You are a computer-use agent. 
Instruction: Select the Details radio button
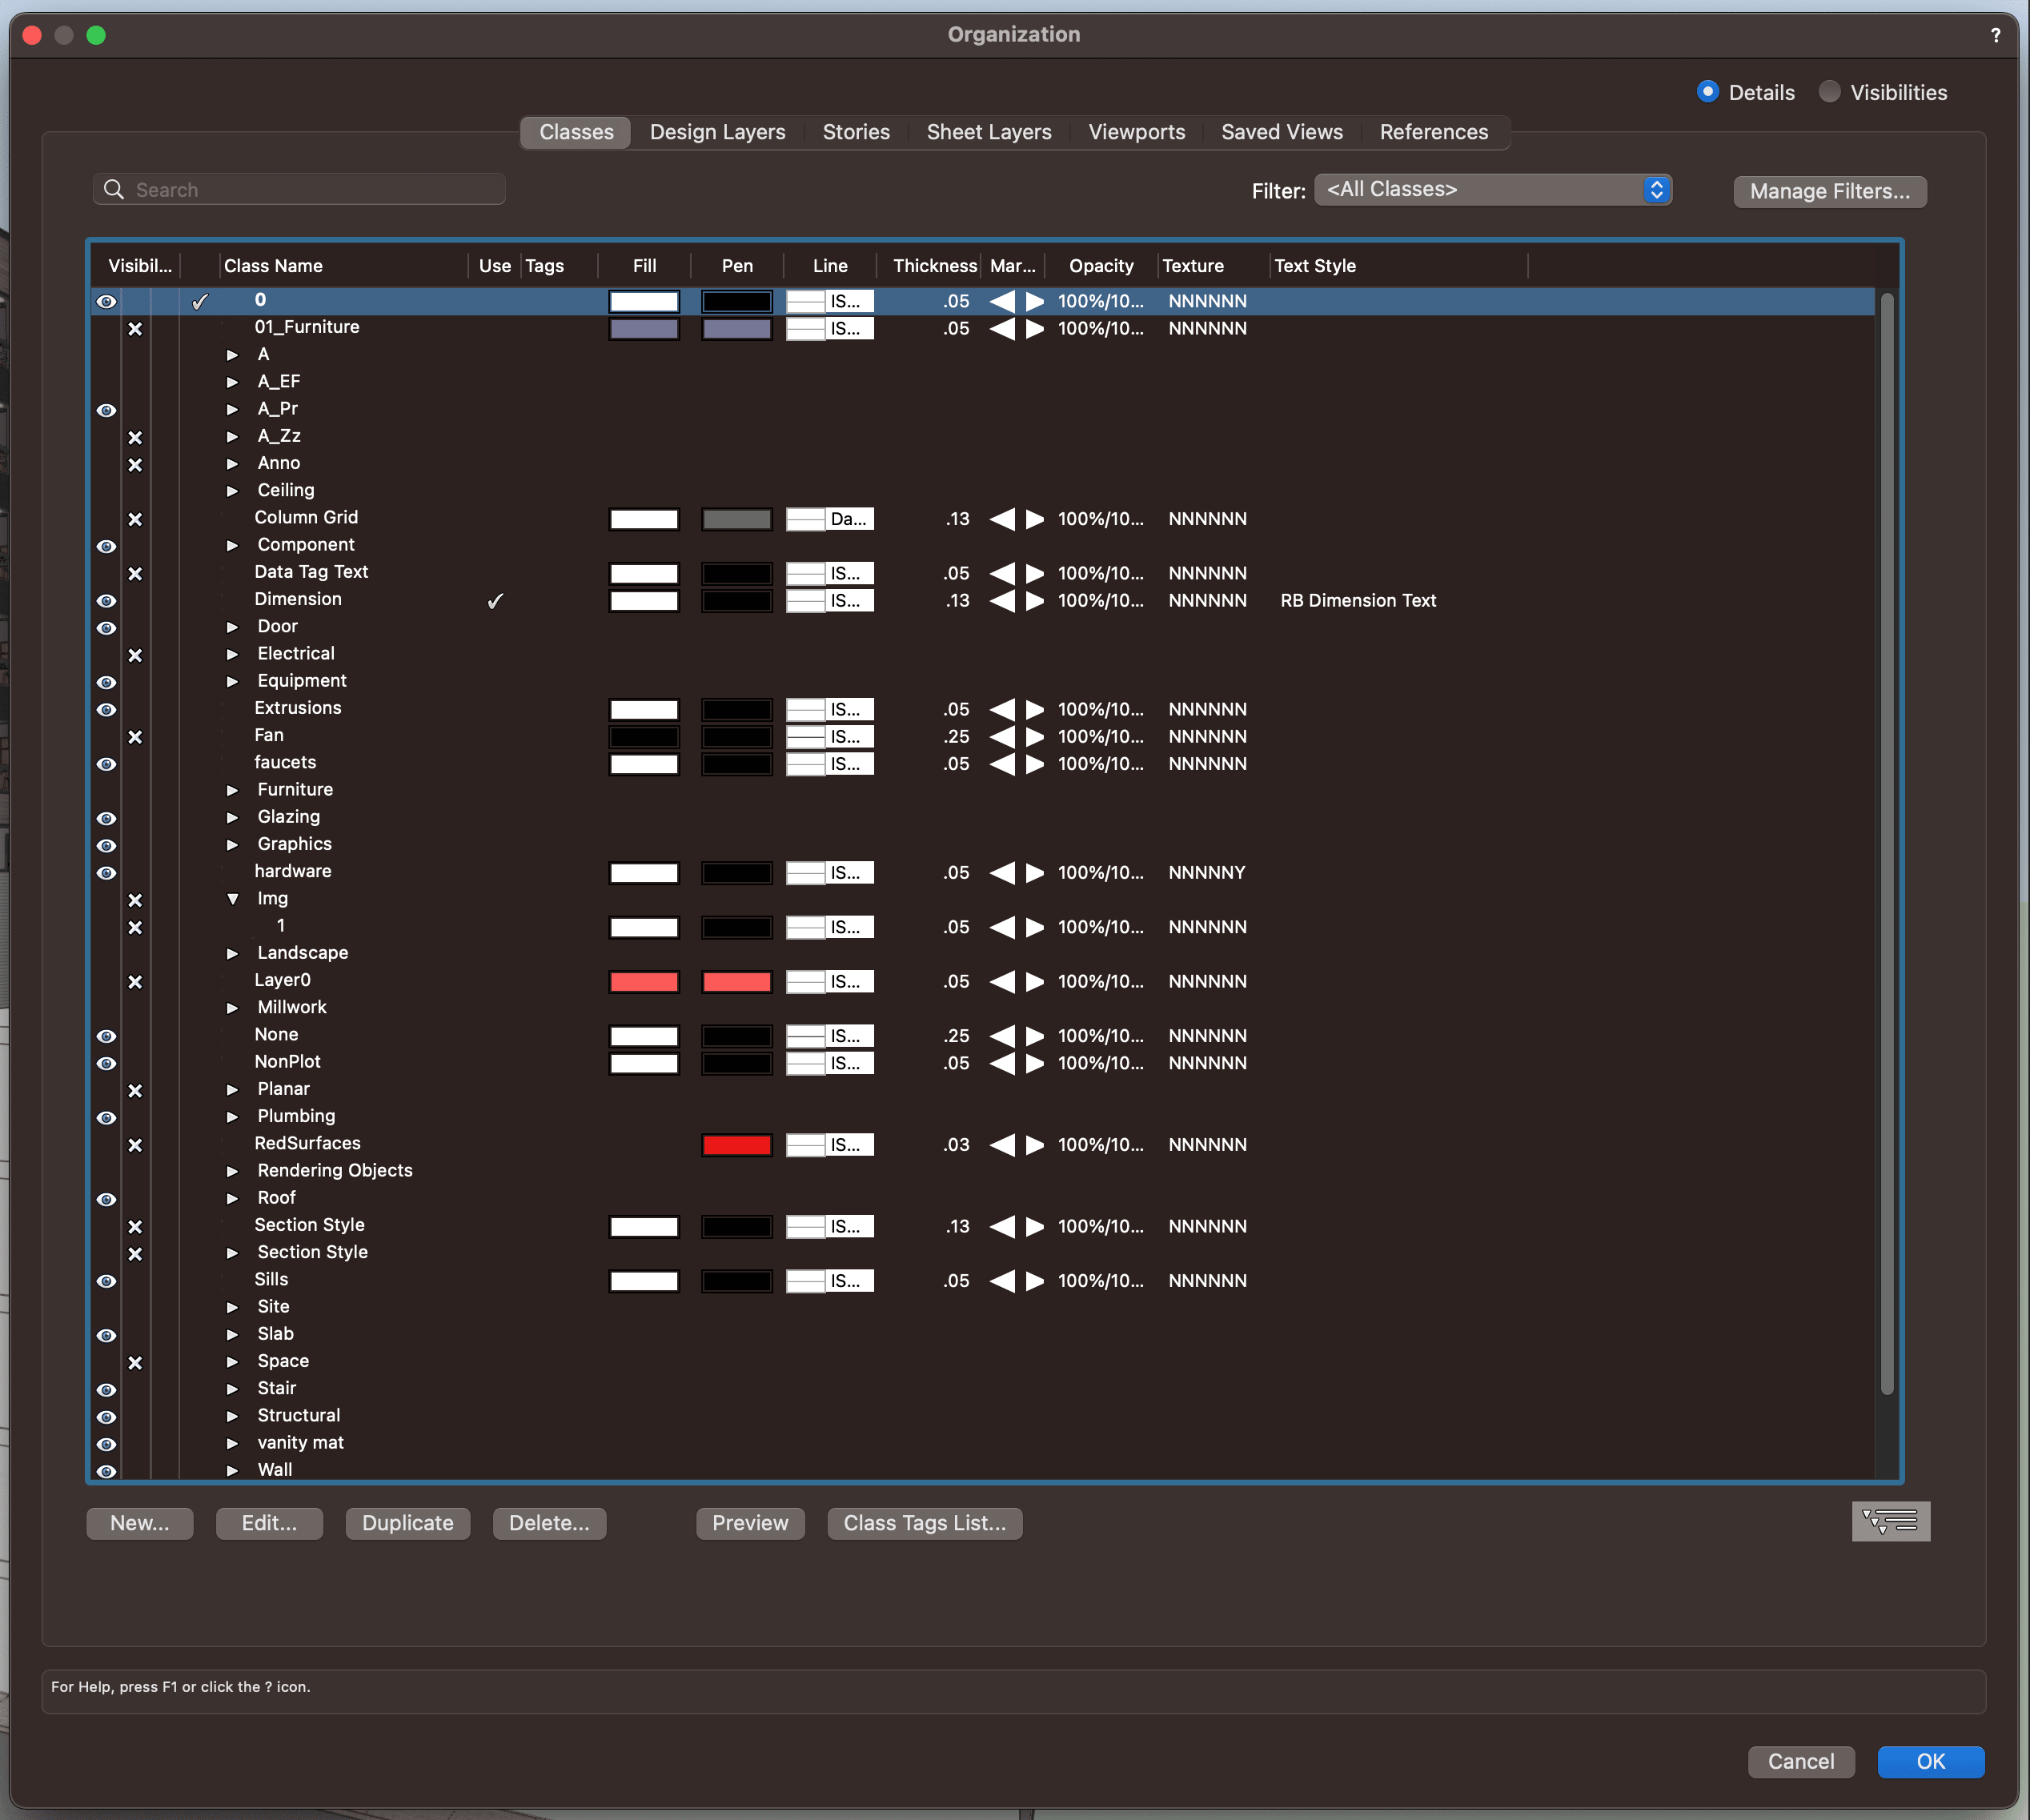pos(1708,92)
